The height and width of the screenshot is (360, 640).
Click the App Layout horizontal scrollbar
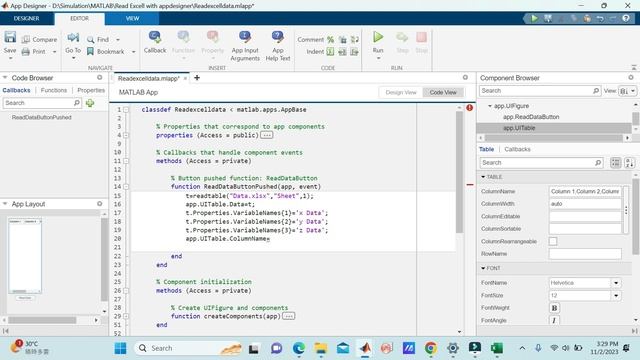click(42, 320)
